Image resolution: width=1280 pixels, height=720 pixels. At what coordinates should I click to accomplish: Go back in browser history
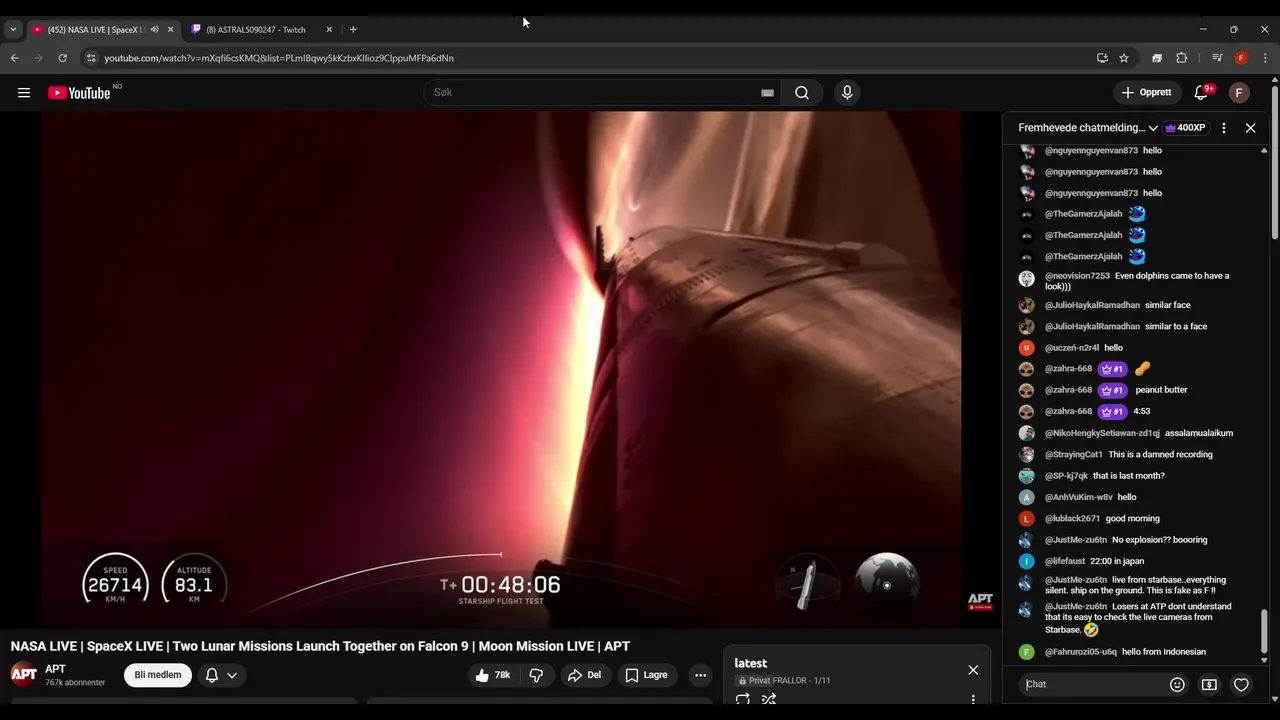click(15, 58)
